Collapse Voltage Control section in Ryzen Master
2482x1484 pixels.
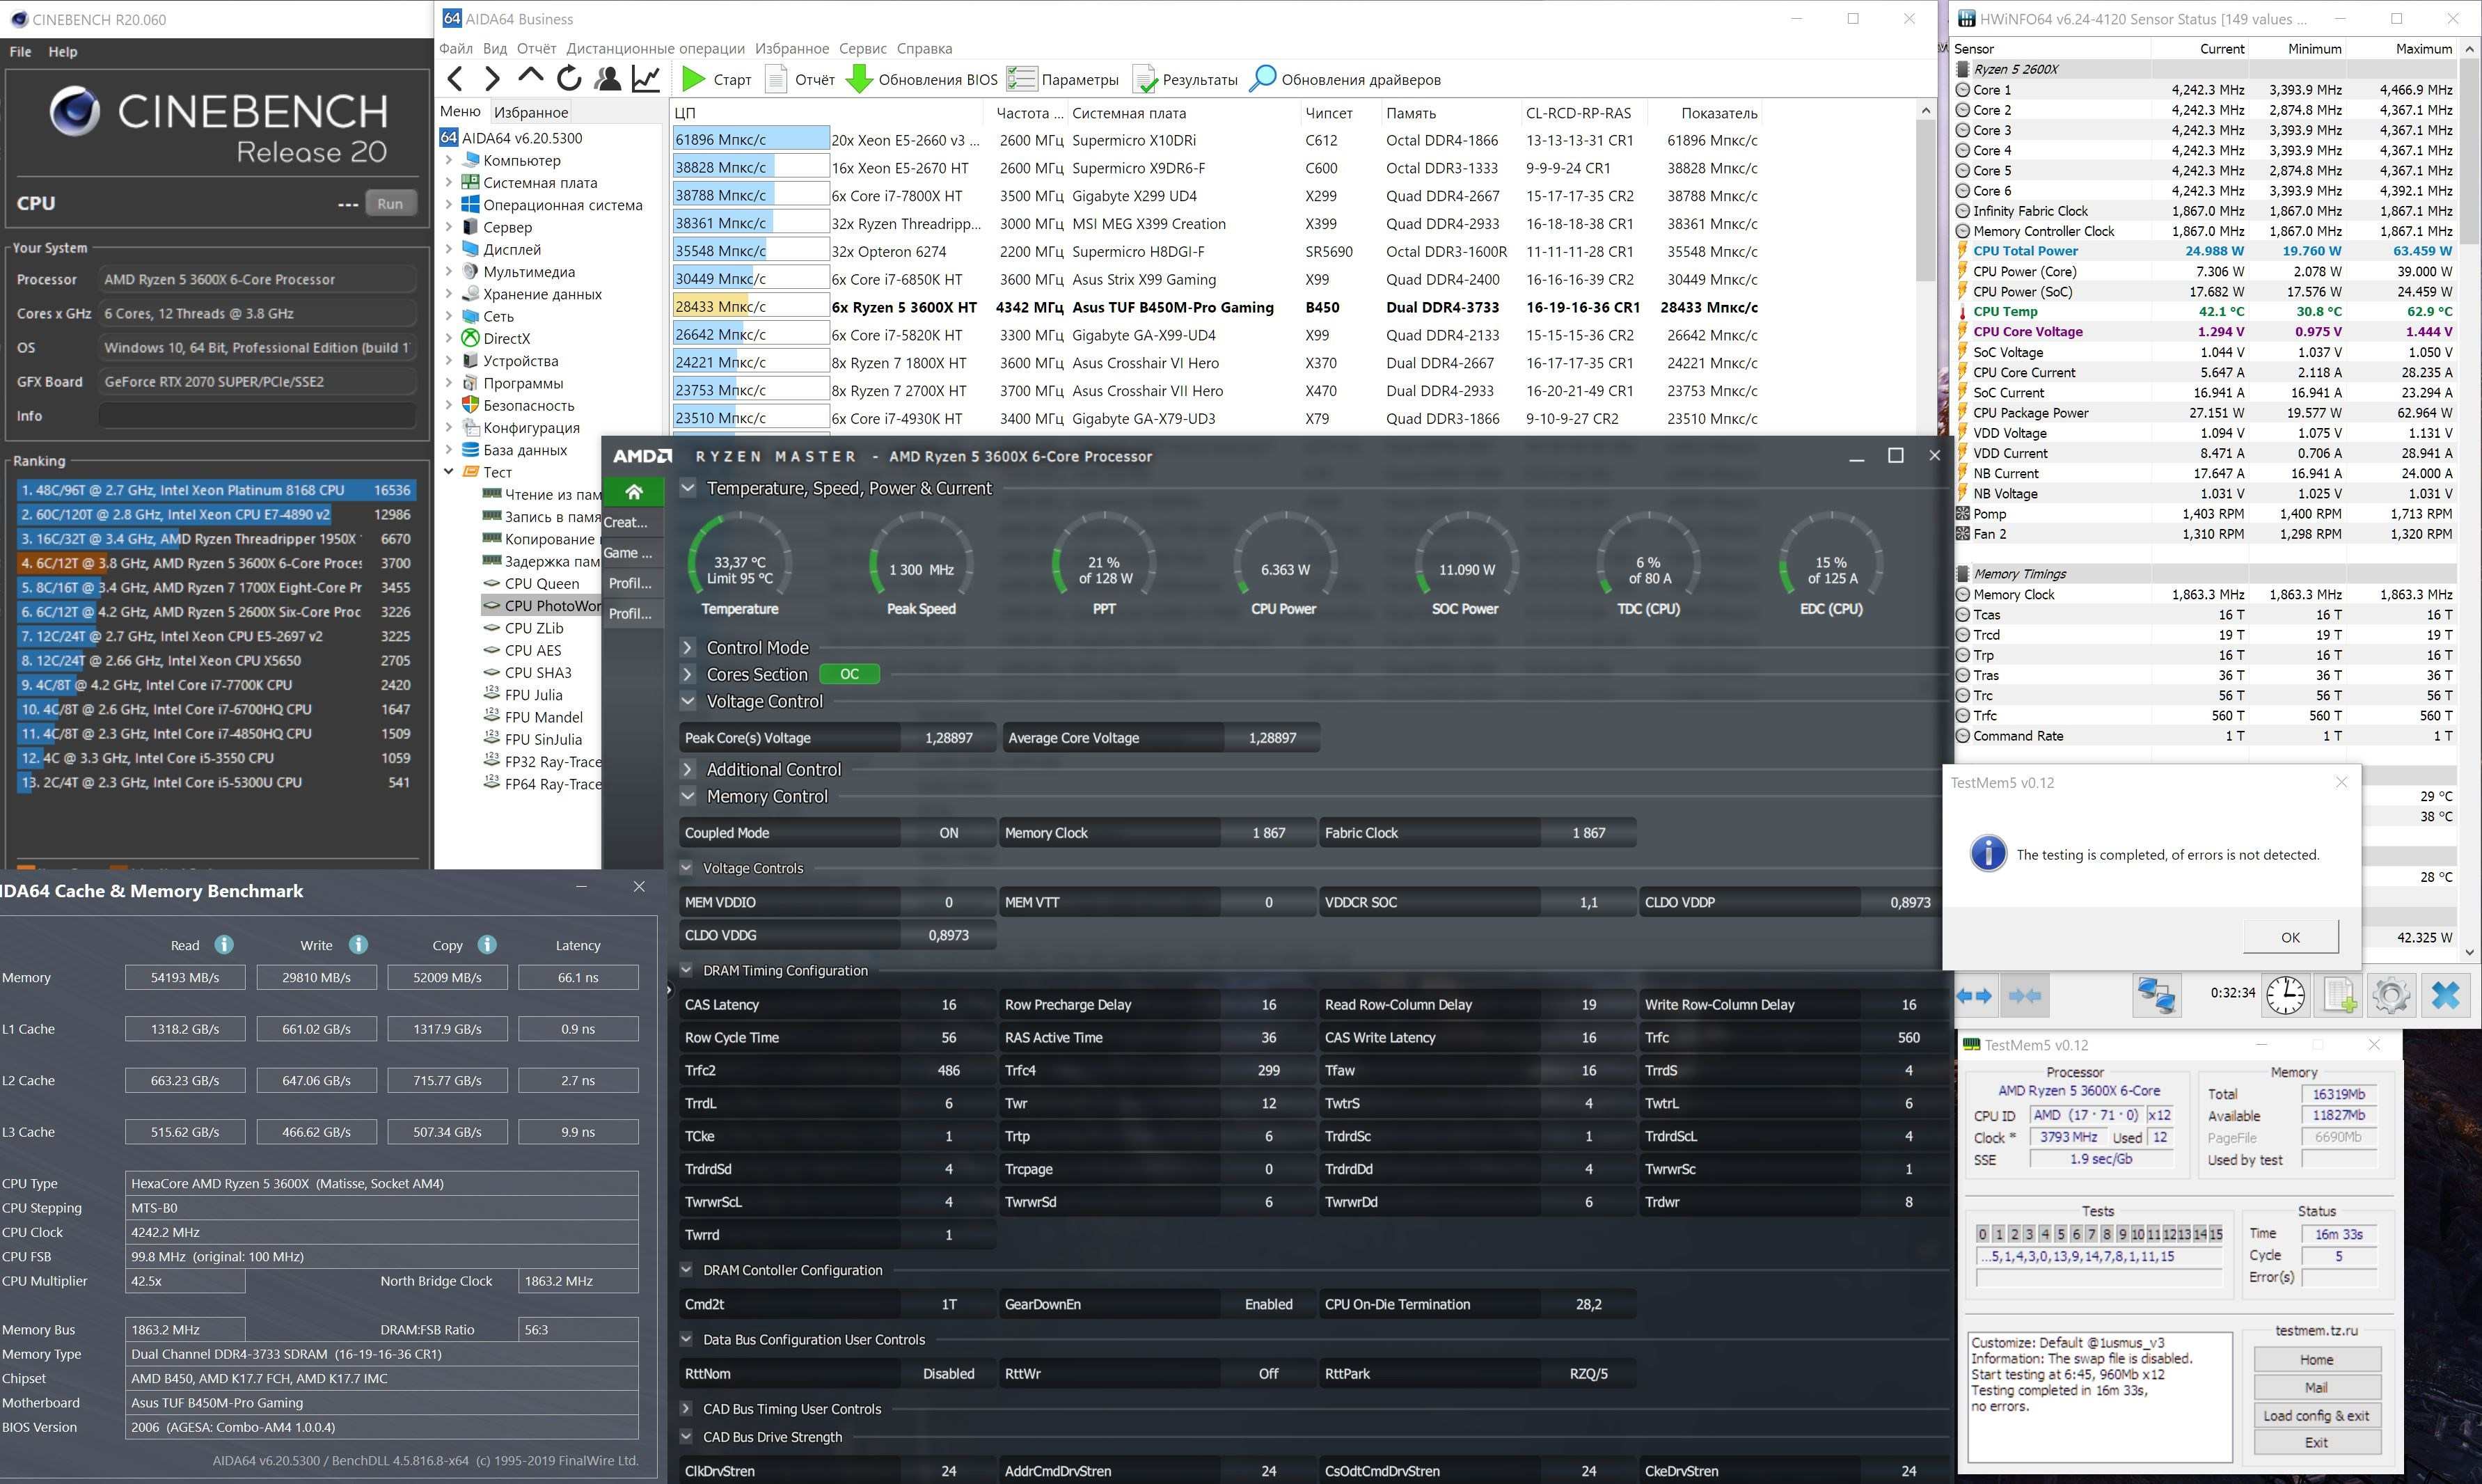click(x=688, y=701)
